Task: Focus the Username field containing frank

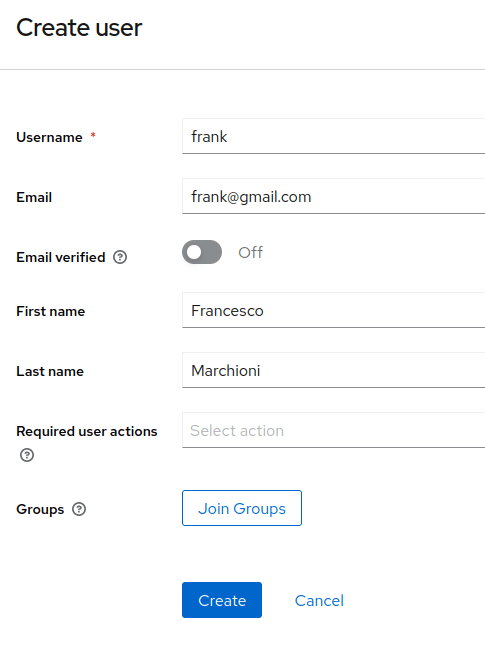Action: coord(333,136)
